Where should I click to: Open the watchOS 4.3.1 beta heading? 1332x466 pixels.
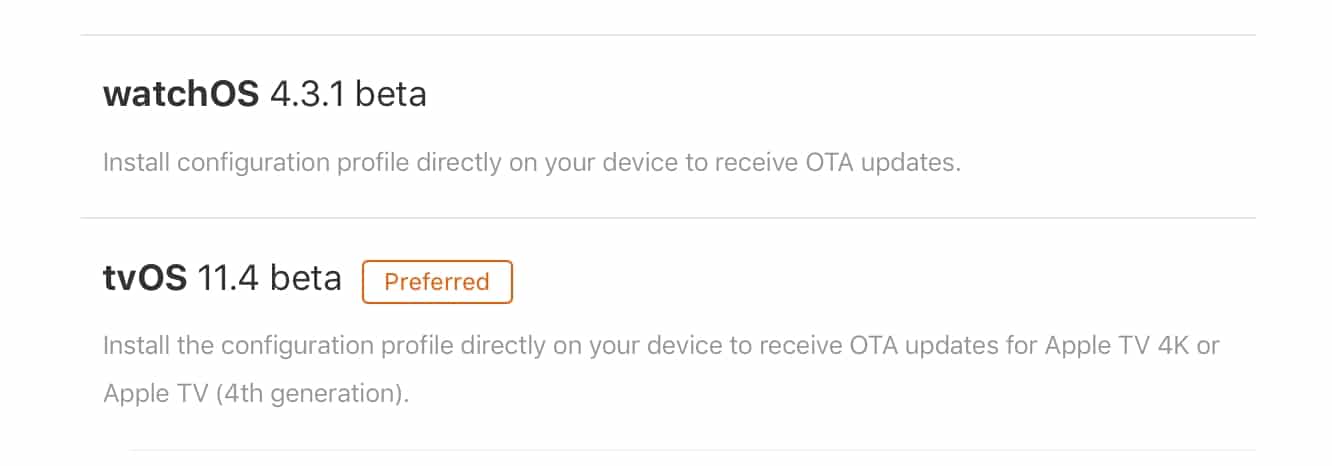coord(264,94)
